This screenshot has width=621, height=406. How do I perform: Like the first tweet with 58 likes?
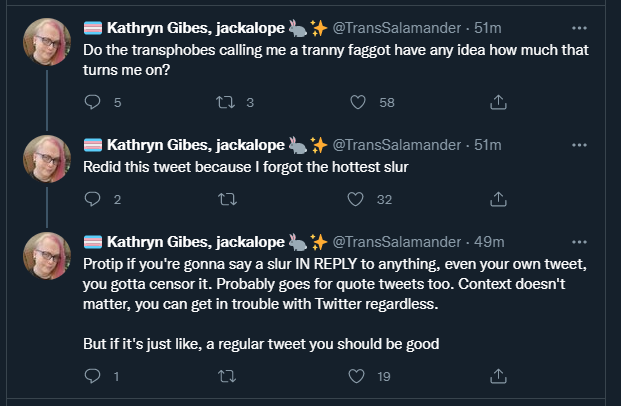pos(358,102)
